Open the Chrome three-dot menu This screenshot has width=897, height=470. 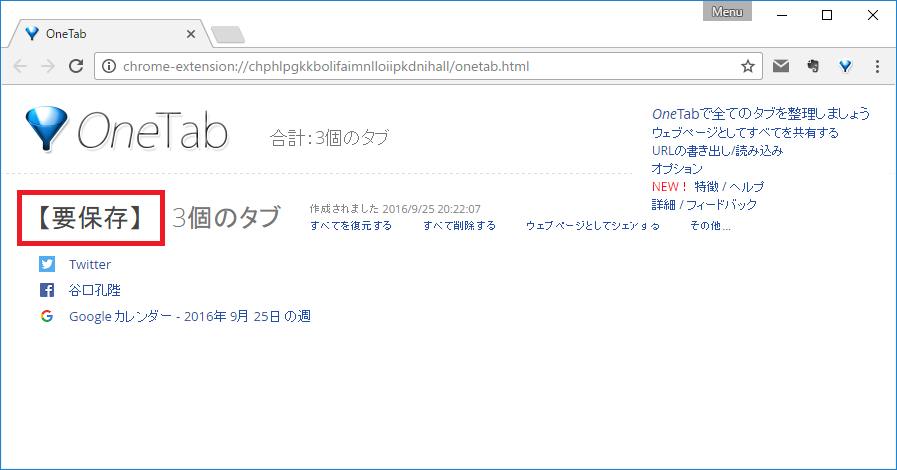click(x=877, y=67)
